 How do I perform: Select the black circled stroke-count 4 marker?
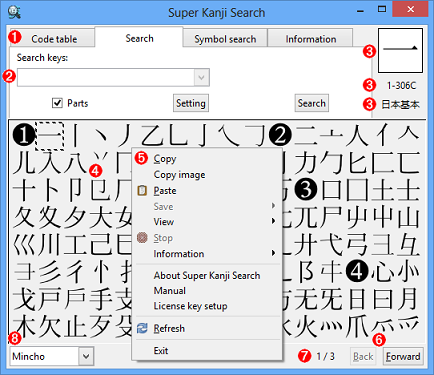tap(357, 270)
